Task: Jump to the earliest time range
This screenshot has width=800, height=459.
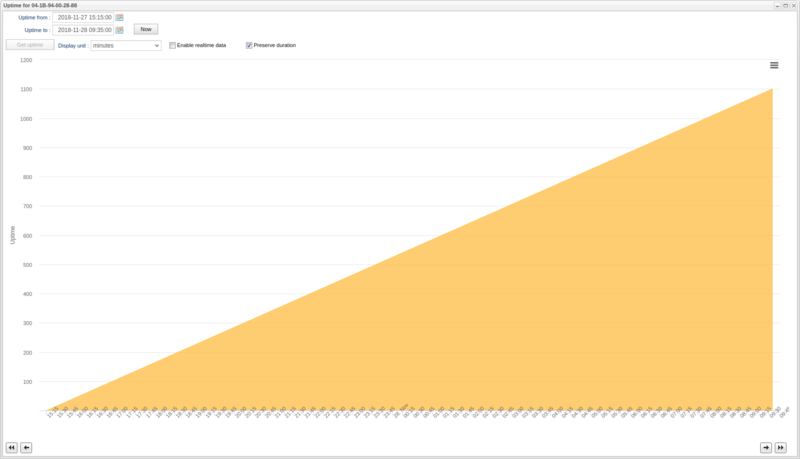Action: 12,447
